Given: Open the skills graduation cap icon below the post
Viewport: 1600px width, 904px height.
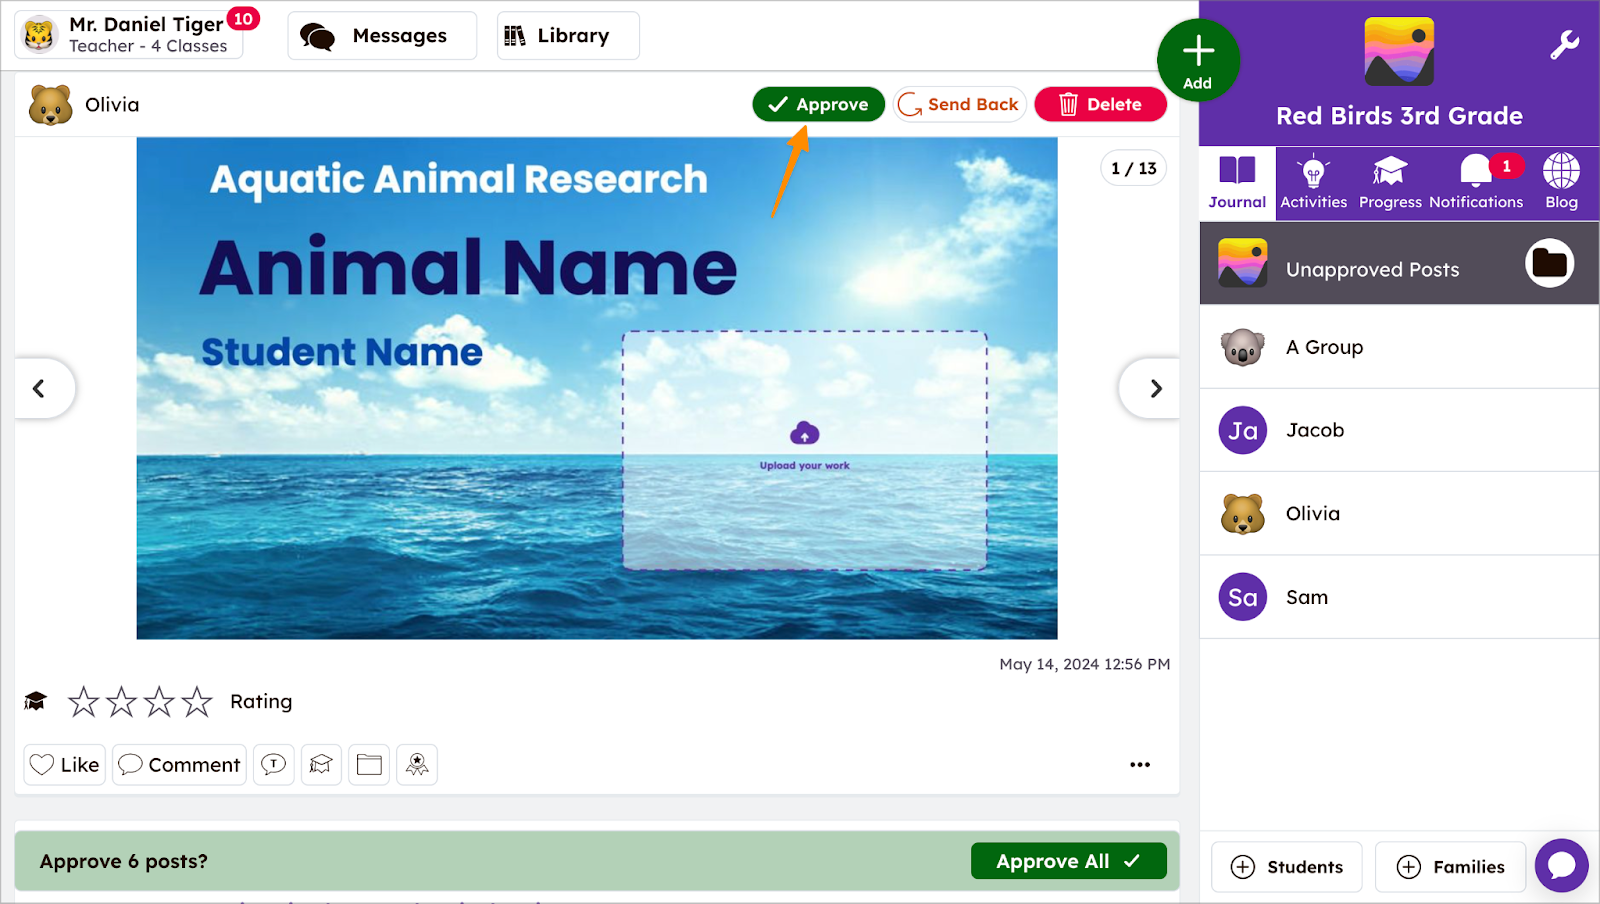Looking at the screenshot, I should 321,764.
